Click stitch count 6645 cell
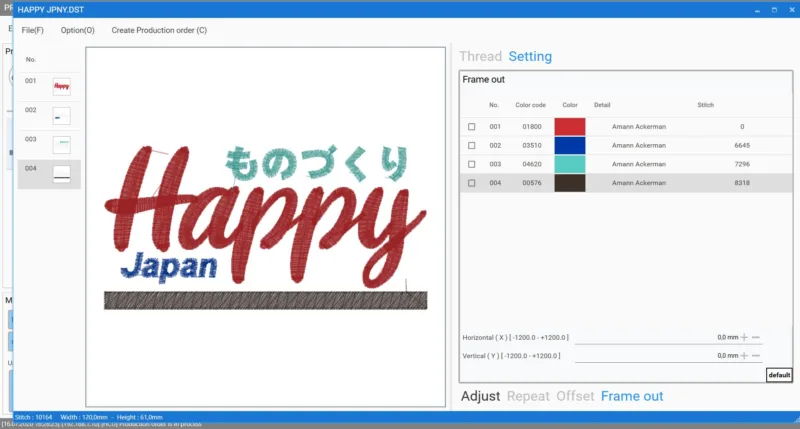The width and height of the screenshot is (800, 429). pos(742,145)
